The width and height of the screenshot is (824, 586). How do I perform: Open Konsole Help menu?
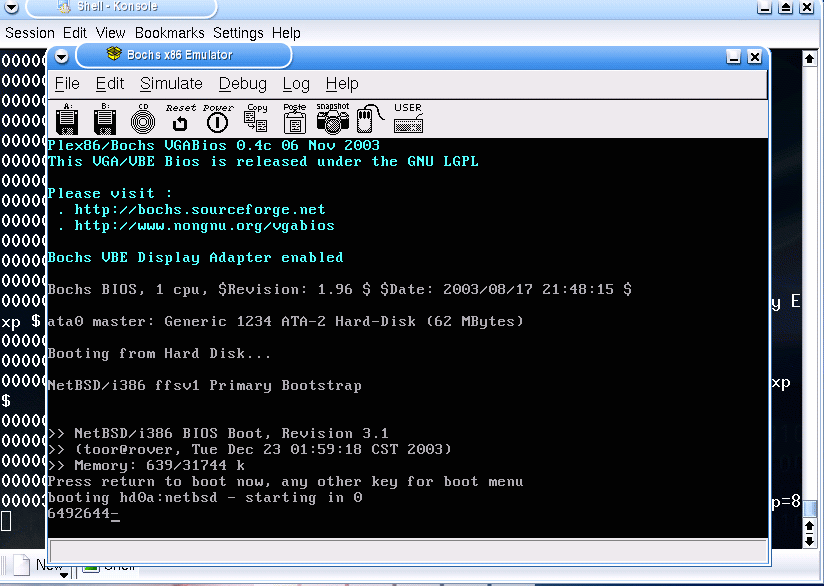(286, 33)
